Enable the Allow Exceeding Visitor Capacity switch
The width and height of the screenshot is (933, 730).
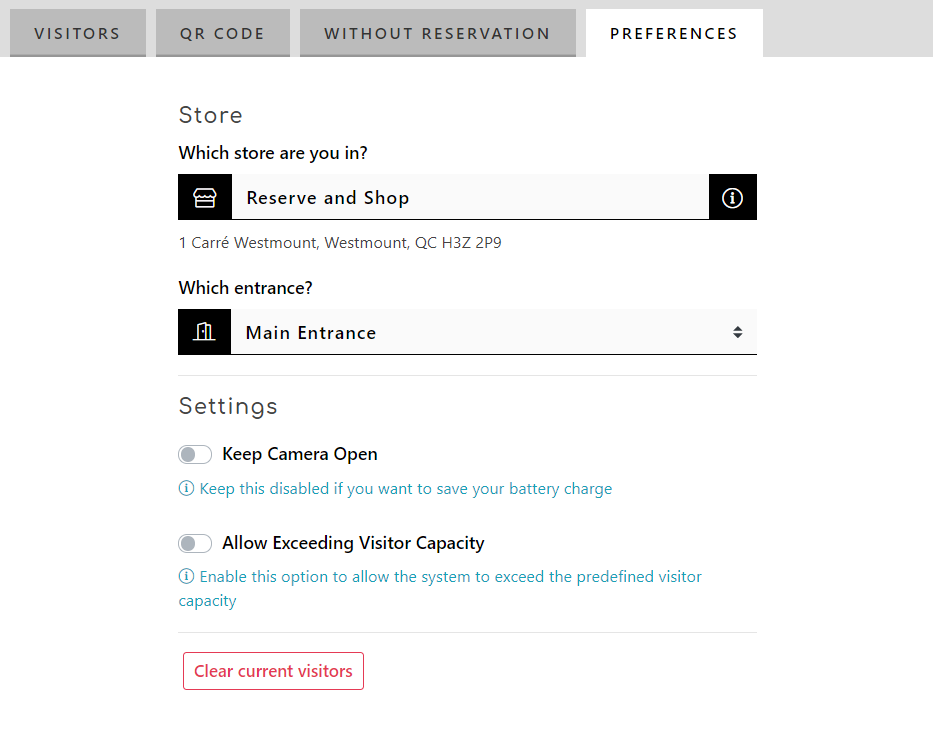click(x=195, y=543)
